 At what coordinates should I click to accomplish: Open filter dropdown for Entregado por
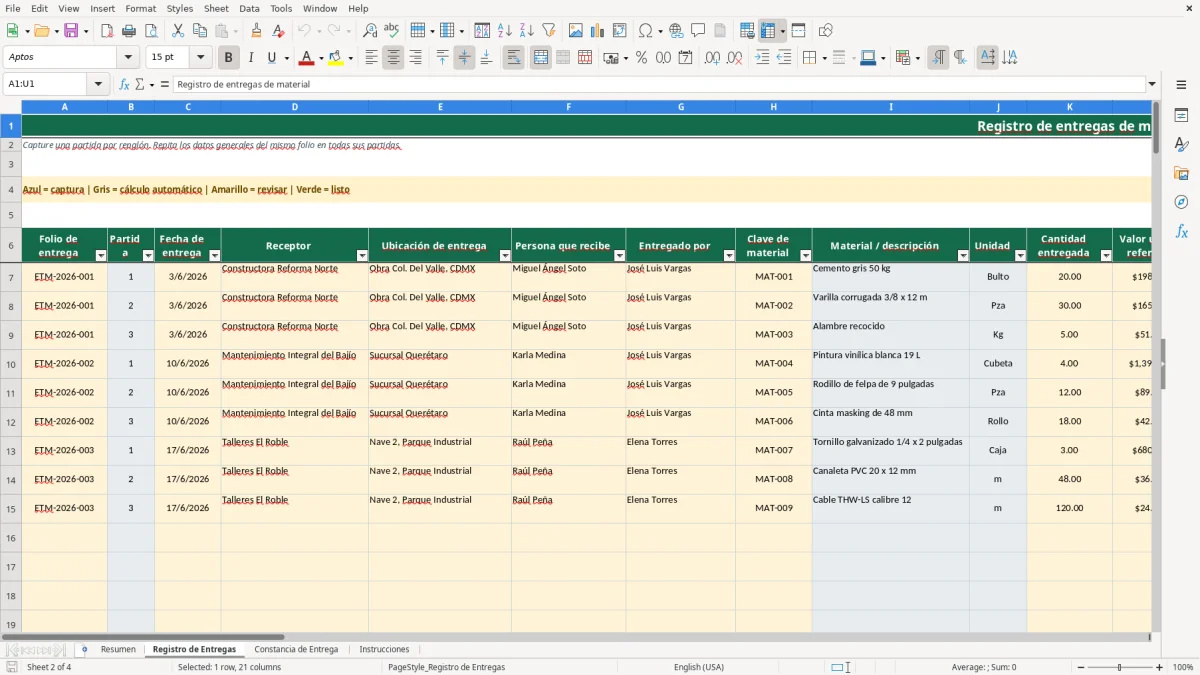[728, 256]
